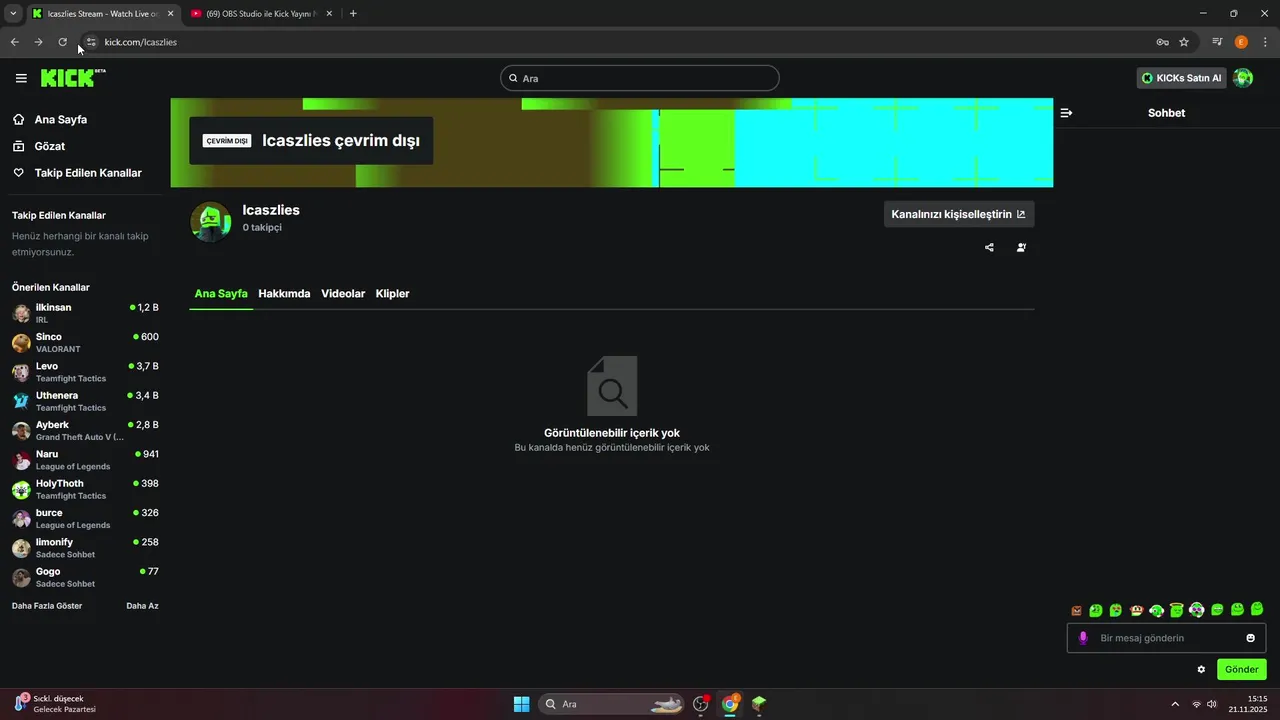This screenshot has height=720, width=1280.
Task: Show hidden system tray icons
Action: [1175, 704]
